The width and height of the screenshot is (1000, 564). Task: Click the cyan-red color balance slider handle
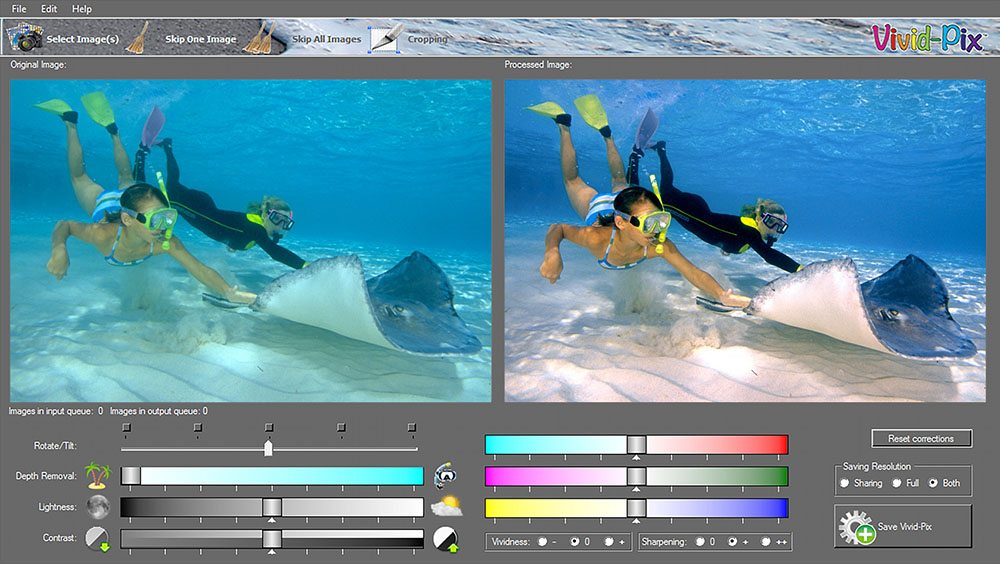pos(636,445)
